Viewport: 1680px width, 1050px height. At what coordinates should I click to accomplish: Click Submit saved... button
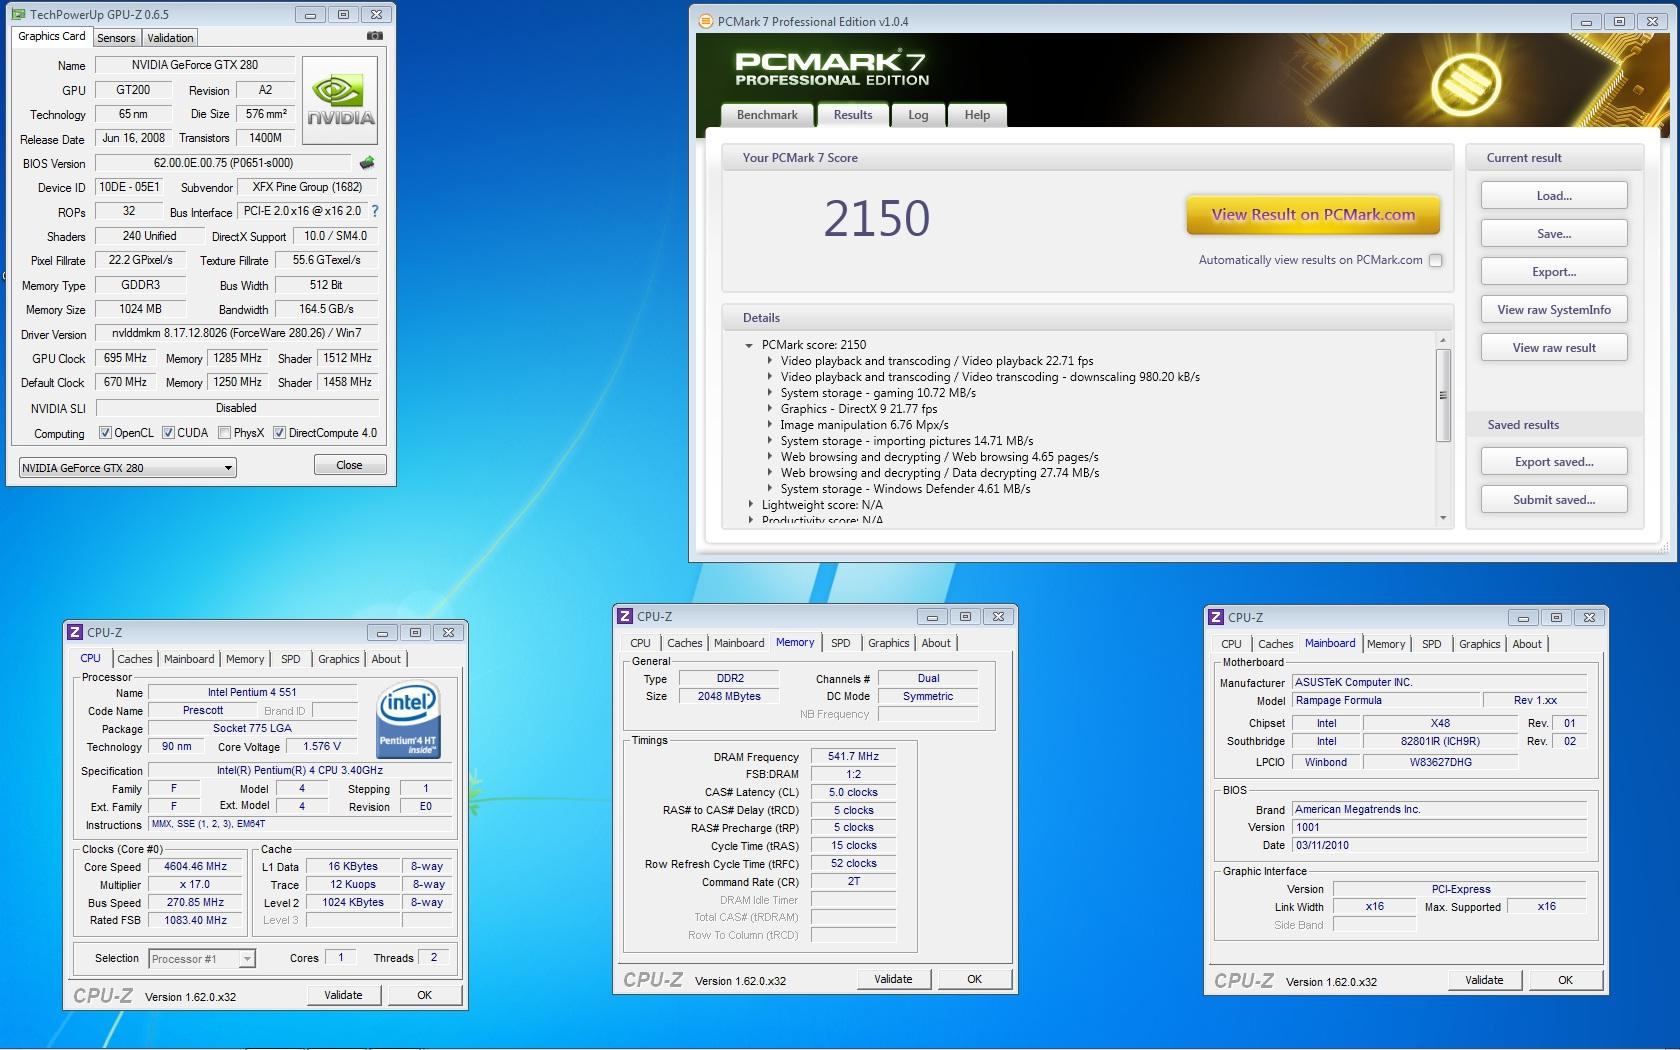1554,499
